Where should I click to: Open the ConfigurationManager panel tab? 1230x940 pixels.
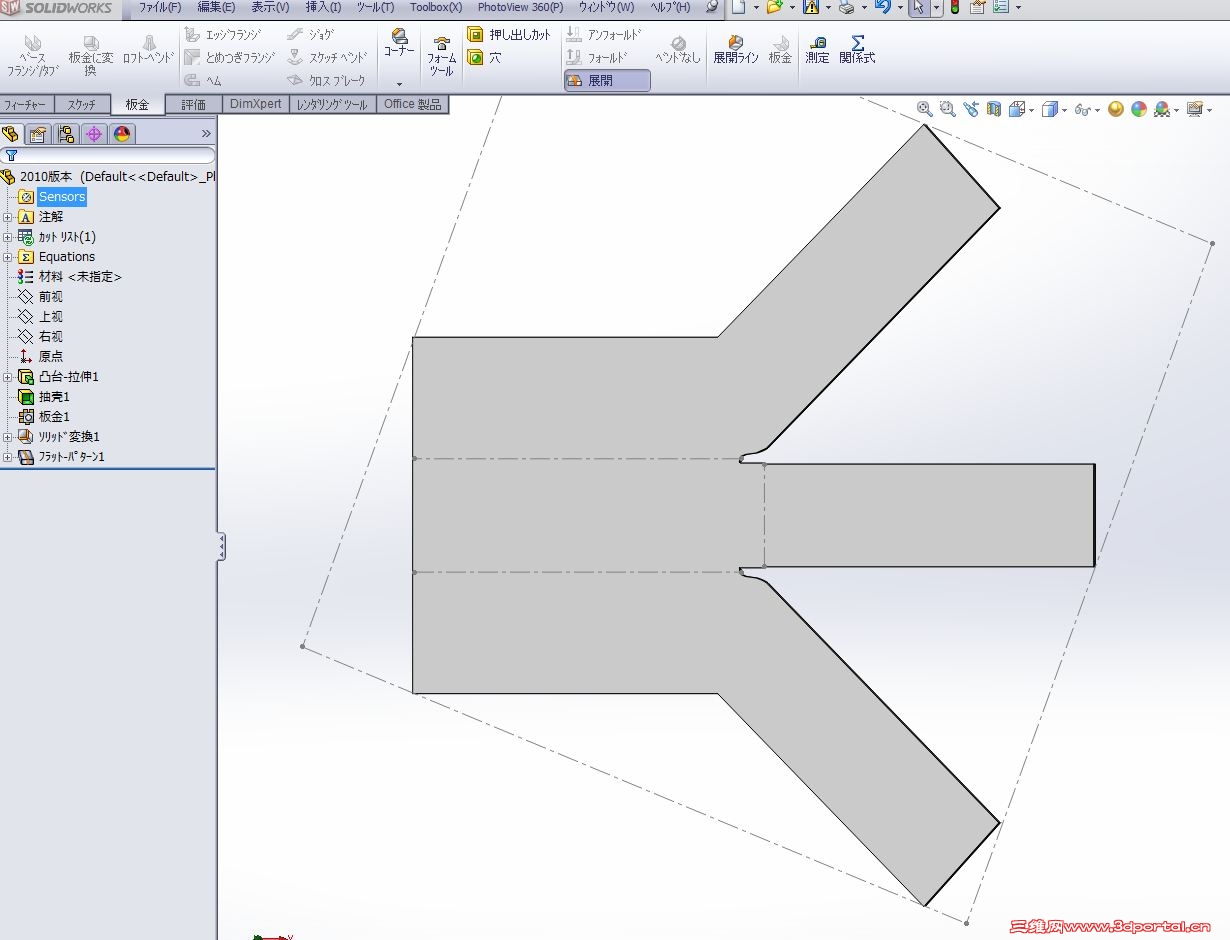66,134
